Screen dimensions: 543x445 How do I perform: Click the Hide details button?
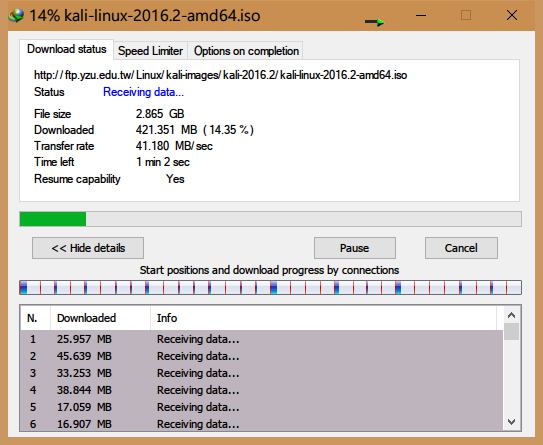click(88, 248)
